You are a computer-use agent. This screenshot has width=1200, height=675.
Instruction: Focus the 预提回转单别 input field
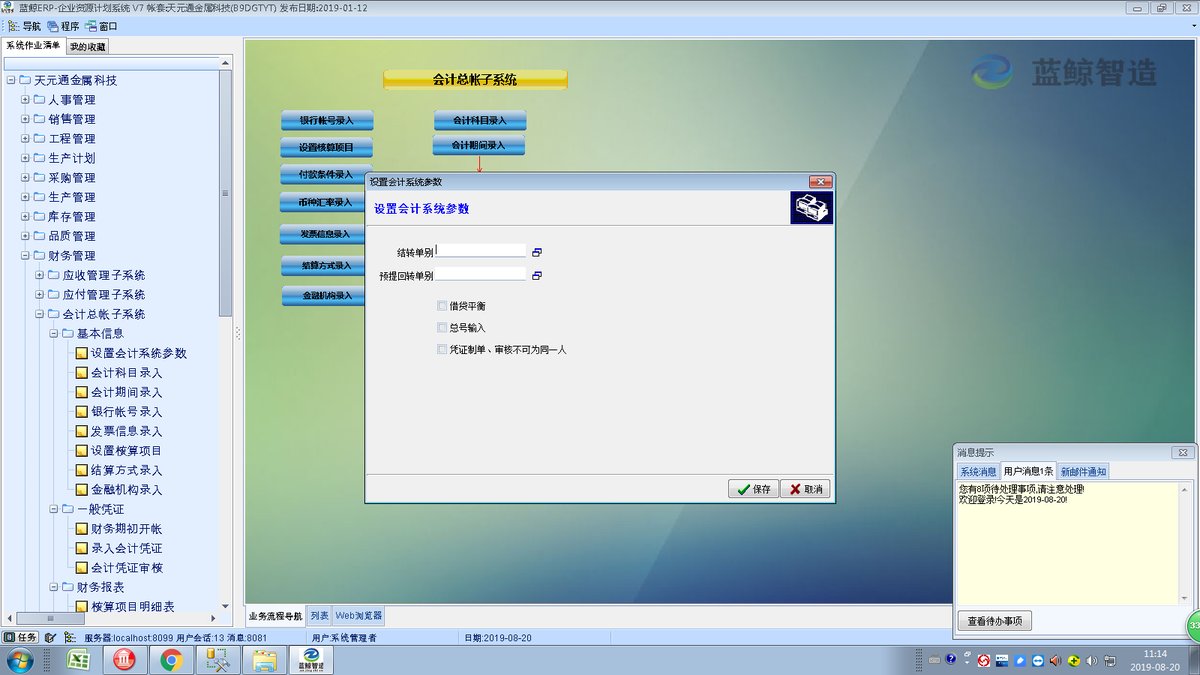[481, 274]
